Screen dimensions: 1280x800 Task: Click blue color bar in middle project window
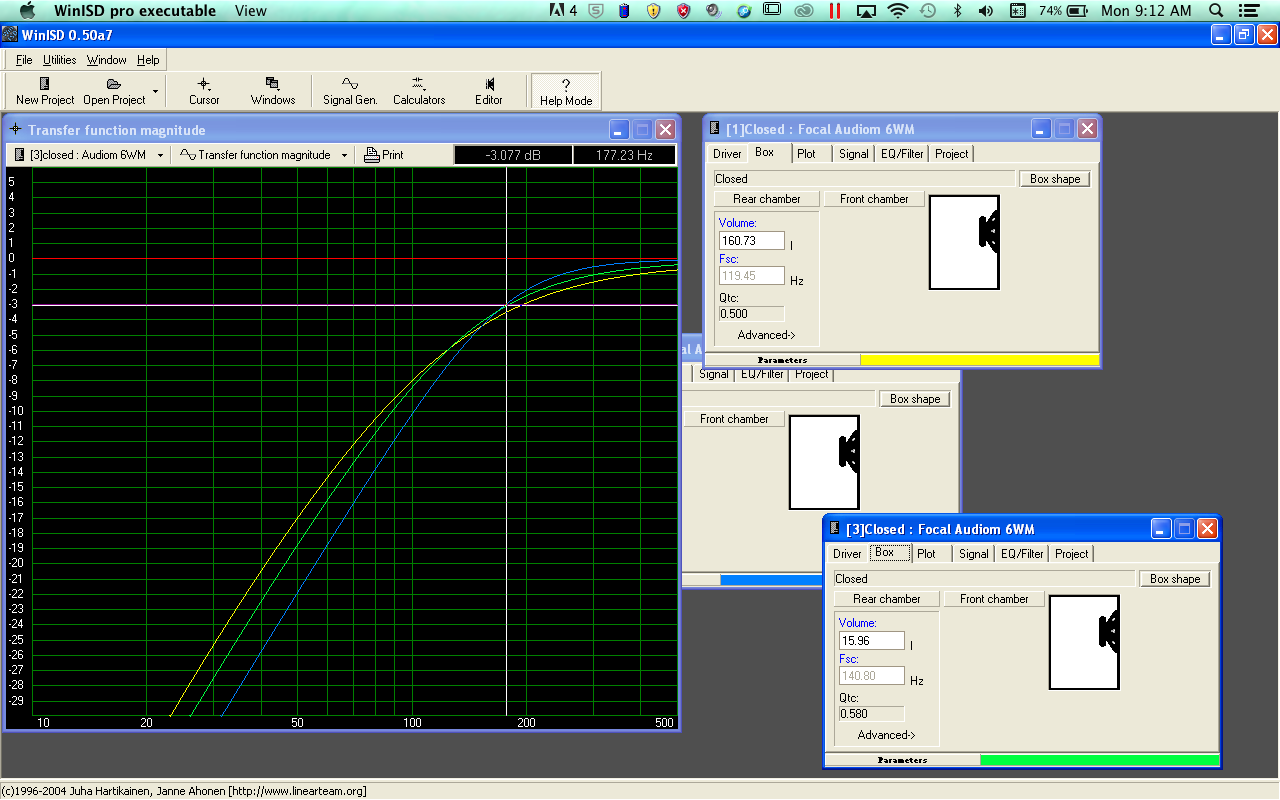click(771, 580)
